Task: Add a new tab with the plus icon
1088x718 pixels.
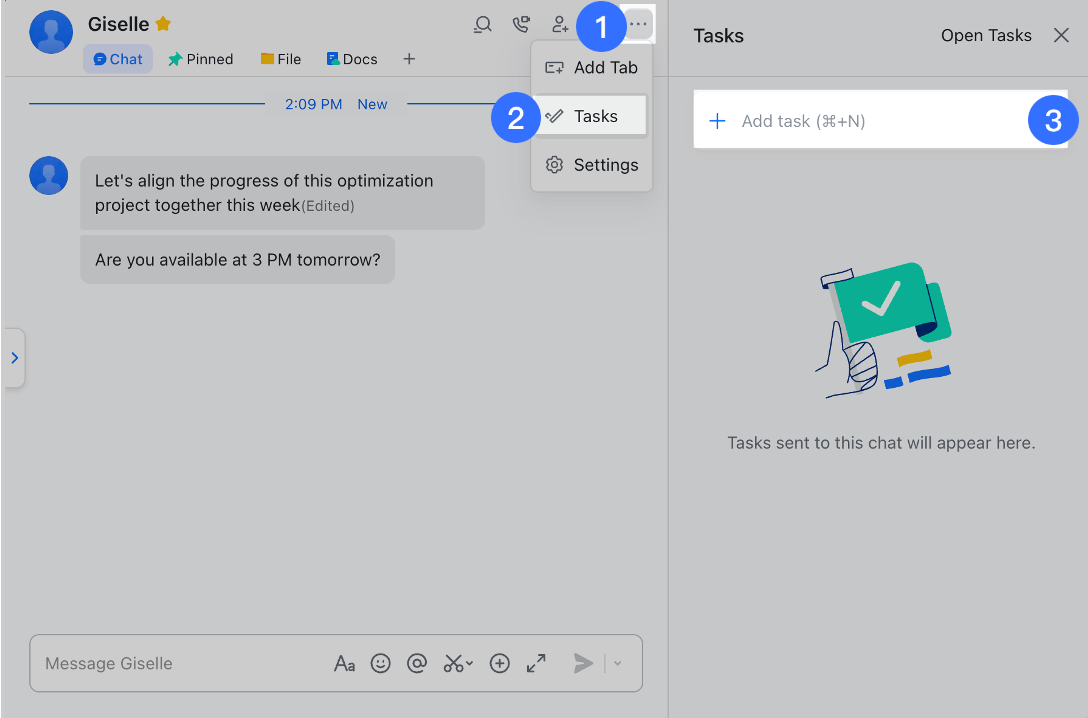Action: pyautogui.click(x=409, y=59)
